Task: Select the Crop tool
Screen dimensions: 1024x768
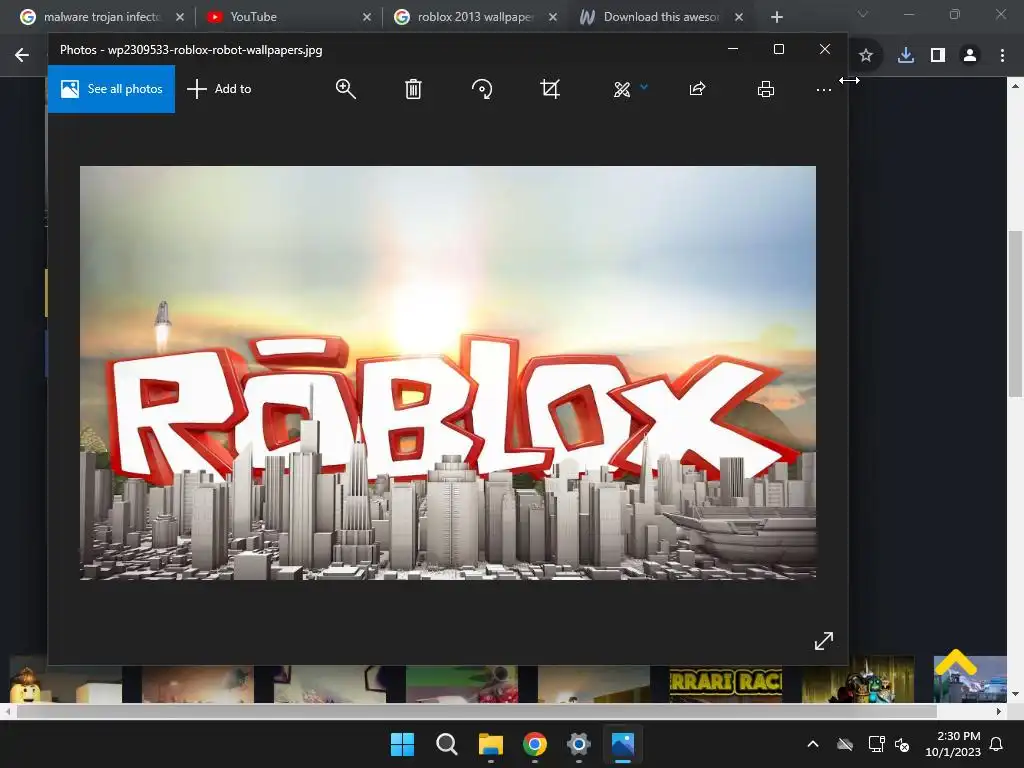Action: point(550,89)
